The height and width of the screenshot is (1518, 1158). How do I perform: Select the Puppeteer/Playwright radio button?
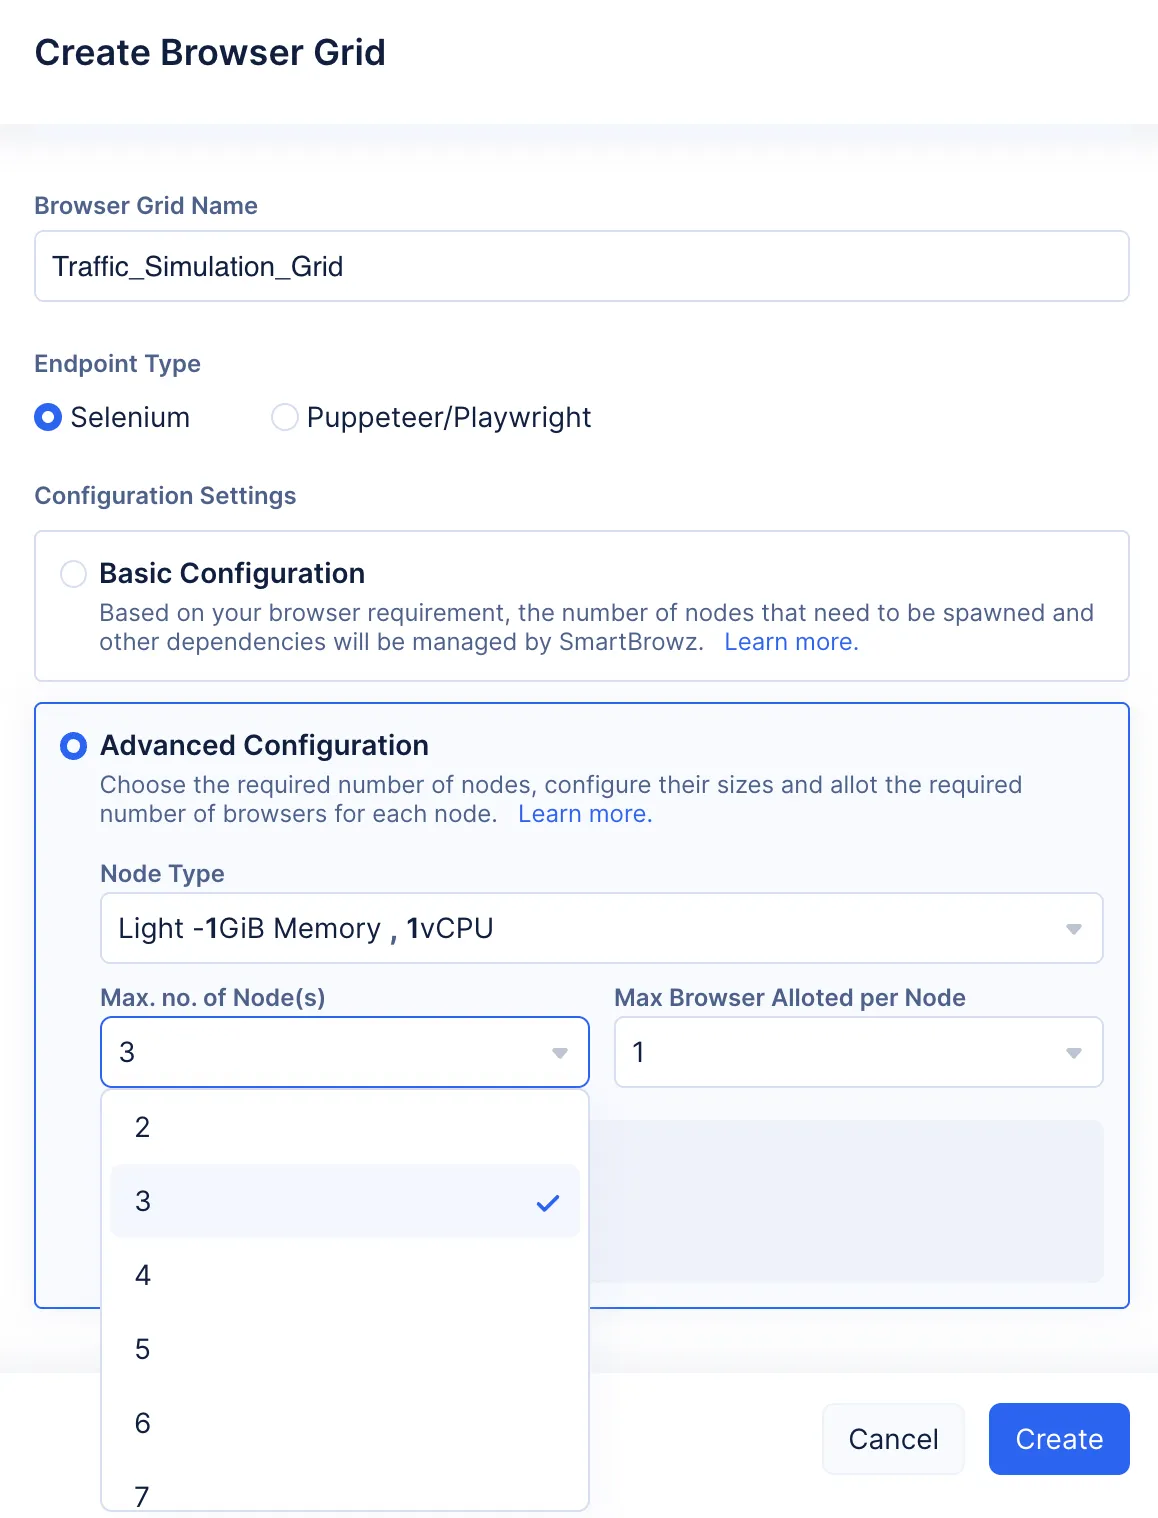point(285,417)
